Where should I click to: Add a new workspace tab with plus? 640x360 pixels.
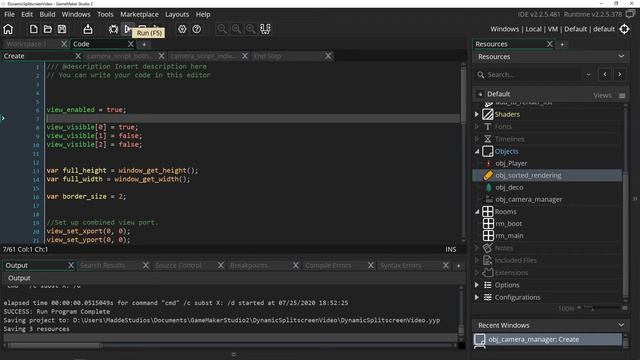tap(144, 44)
